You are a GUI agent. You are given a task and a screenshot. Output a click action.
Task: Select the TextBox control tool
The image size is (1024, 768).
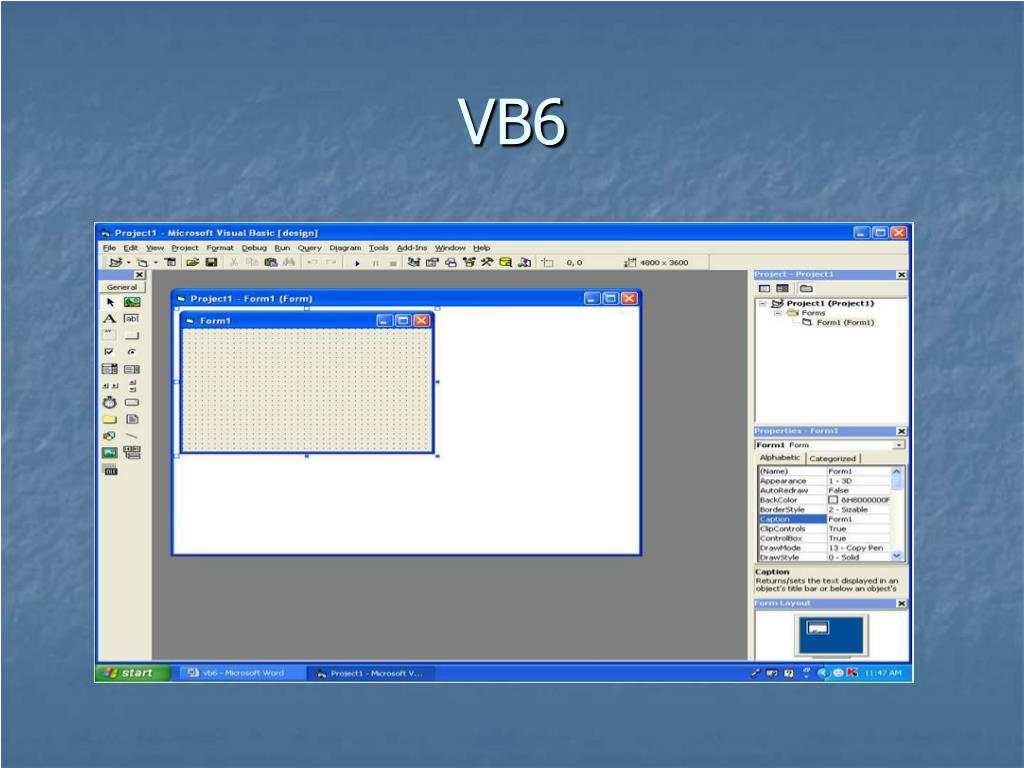point(132,319)
